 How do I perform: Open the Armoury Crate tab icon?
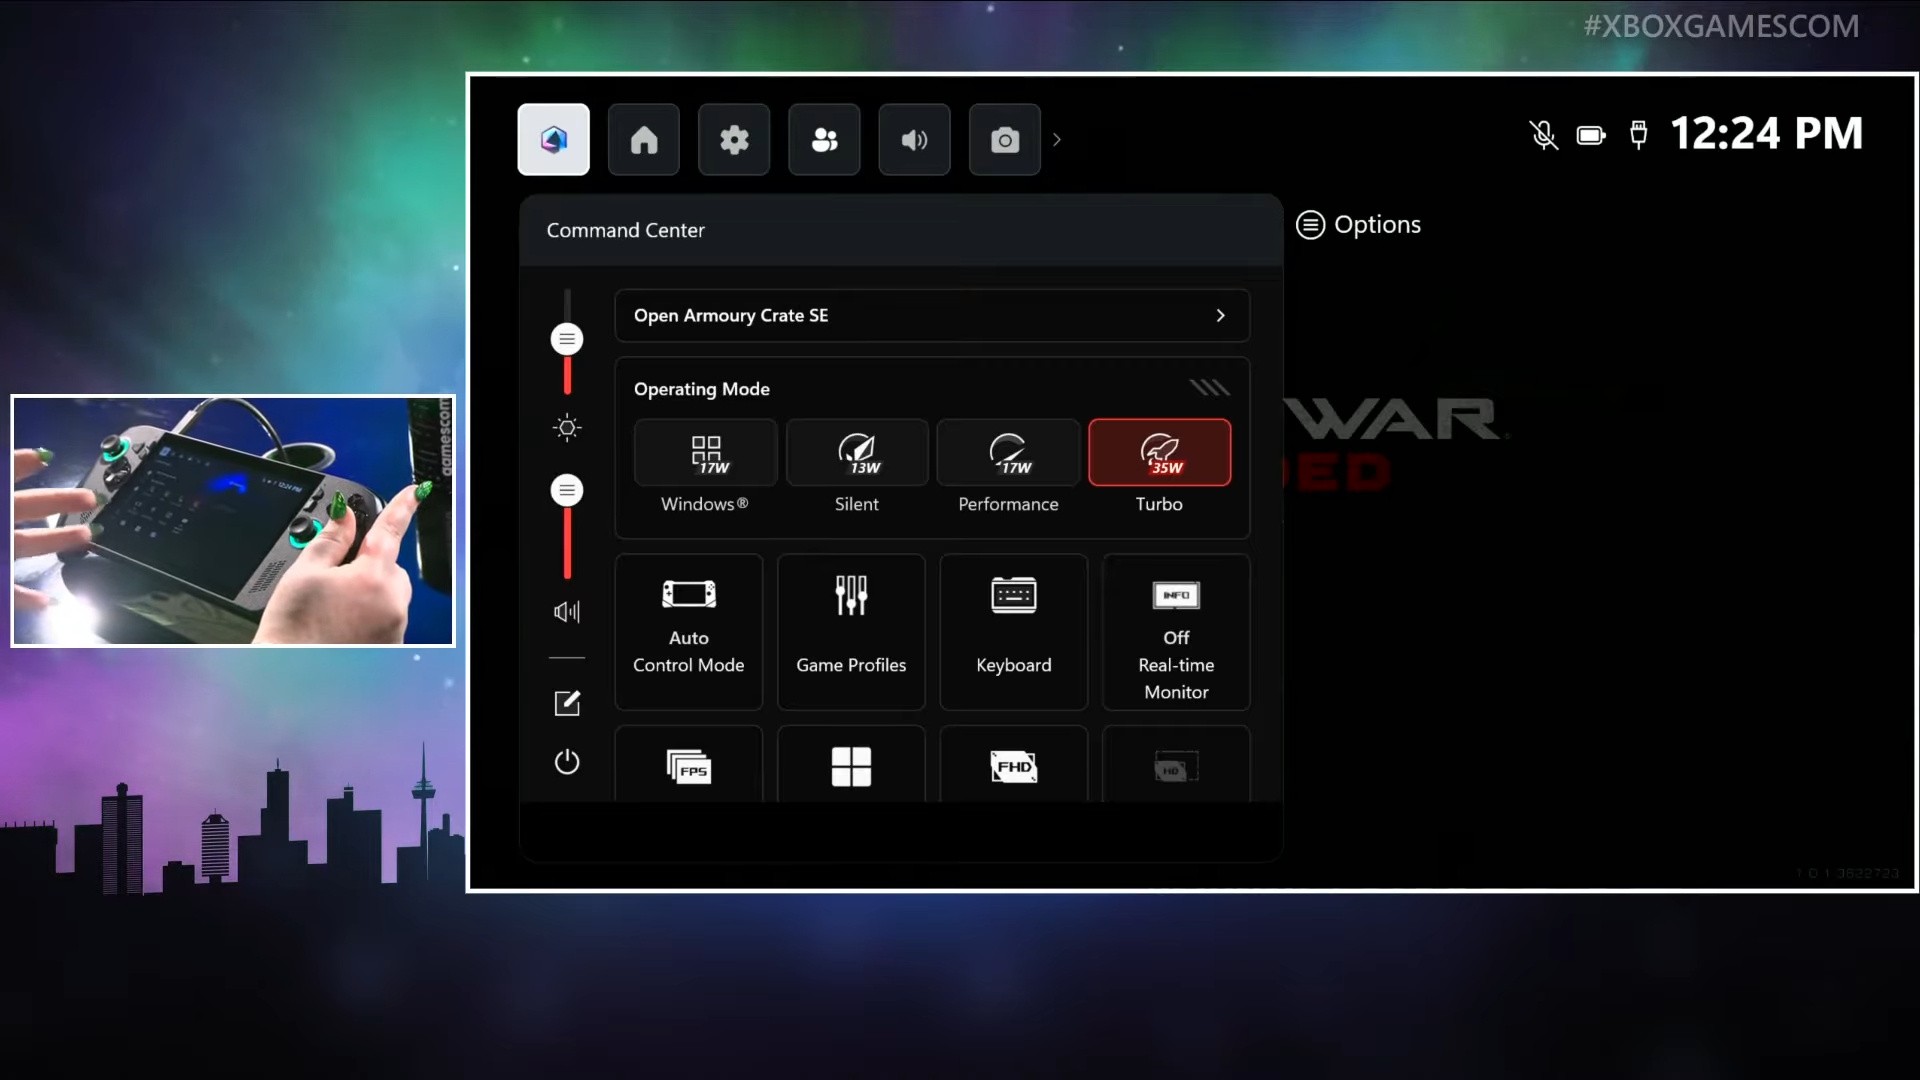[x=553, y=139]
